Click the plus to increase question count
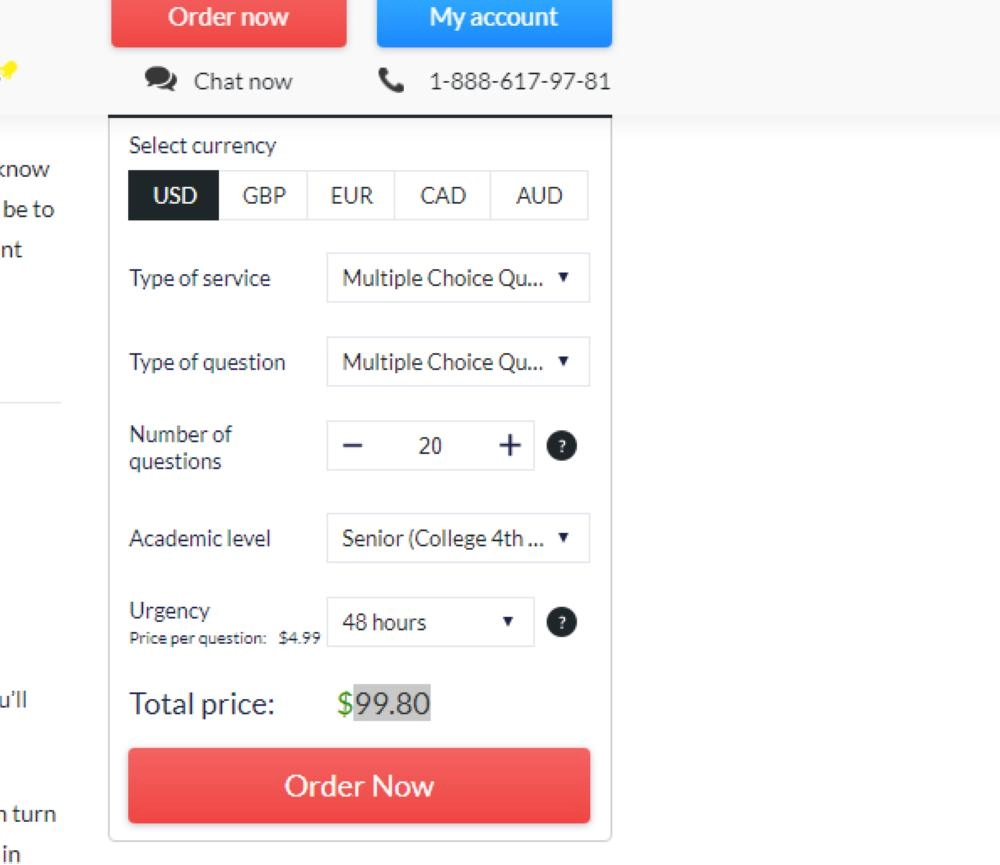 pos(510,445)
